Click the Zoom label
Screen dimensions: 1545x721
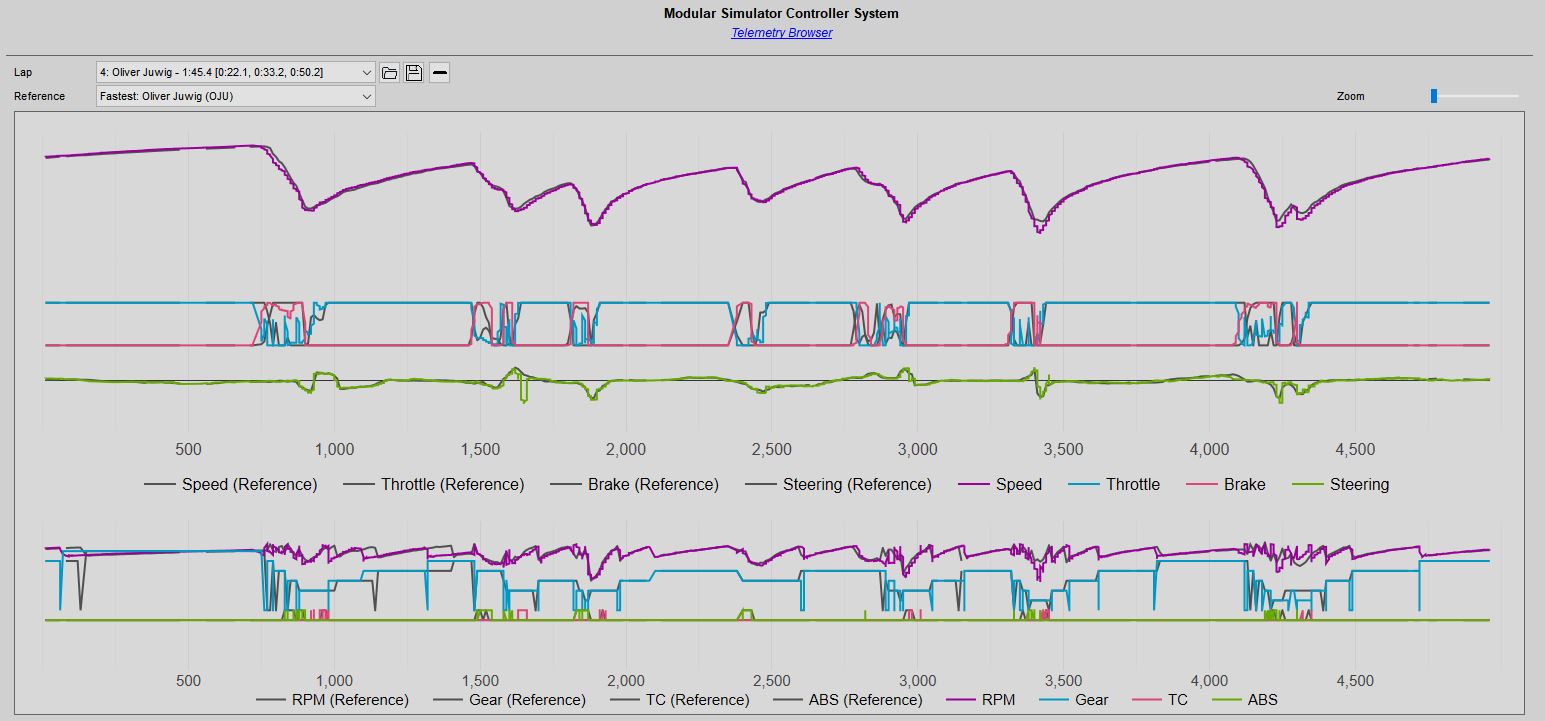[x=1350, y=96]
